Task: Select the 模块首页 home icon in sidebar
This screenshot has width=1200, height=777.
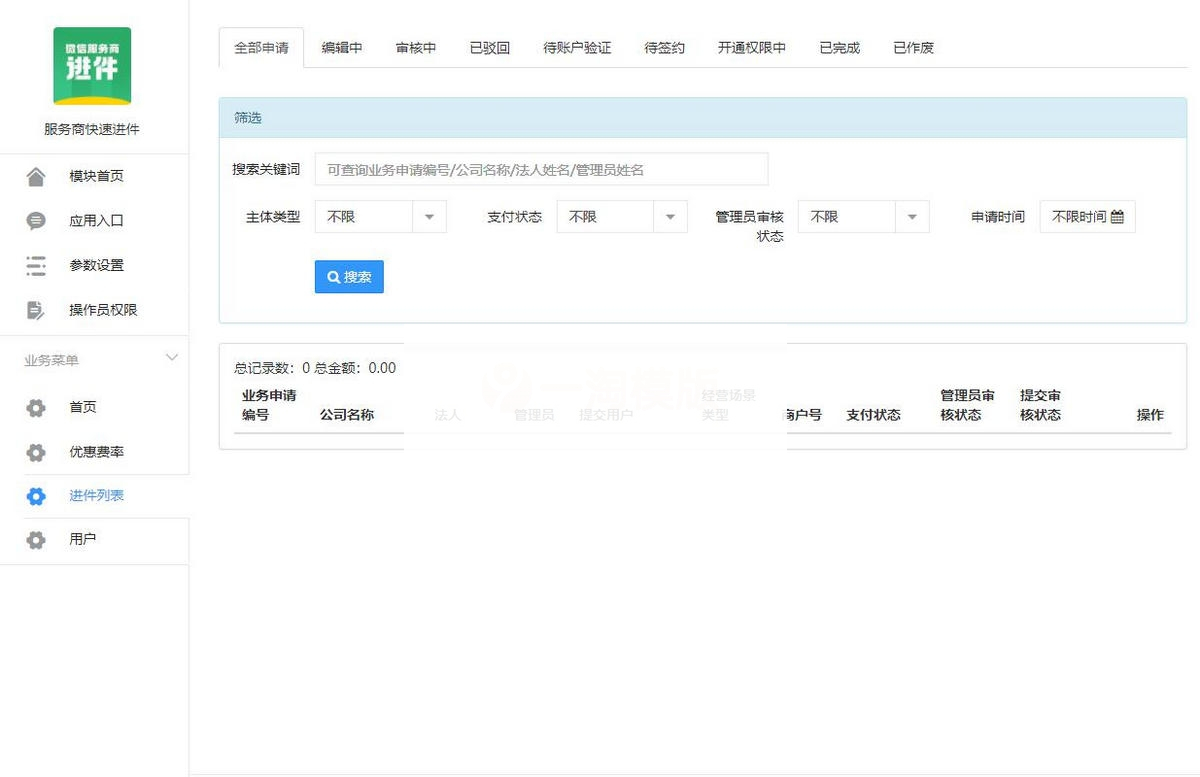Action: 36,175
